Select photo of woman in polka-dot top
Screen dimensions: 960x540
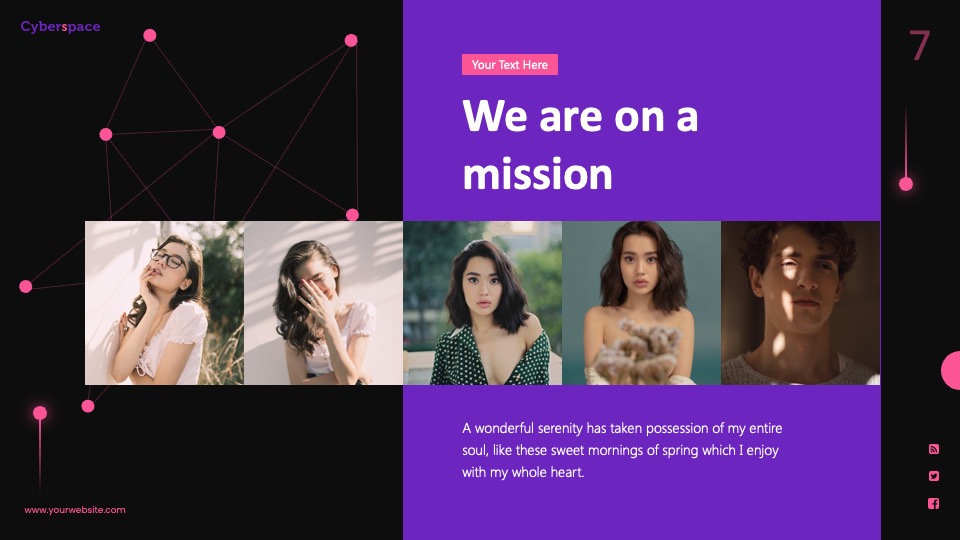click(x=482, y=302)
